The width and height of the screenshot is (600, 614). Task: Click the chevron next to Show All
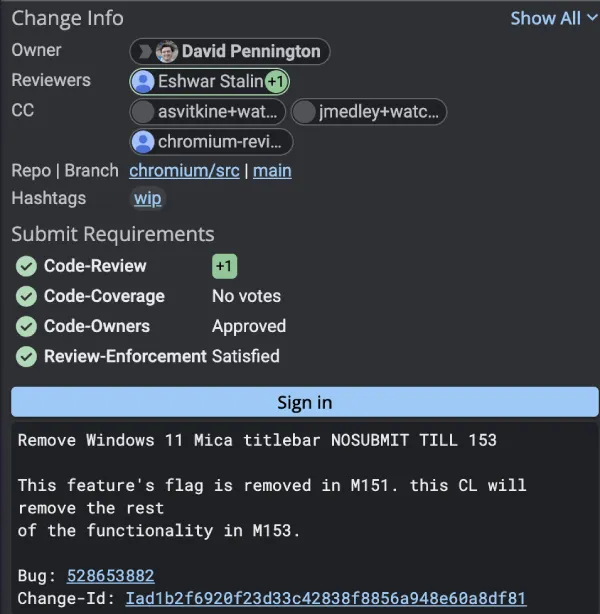pyautogui.click(x=592, y=18)
